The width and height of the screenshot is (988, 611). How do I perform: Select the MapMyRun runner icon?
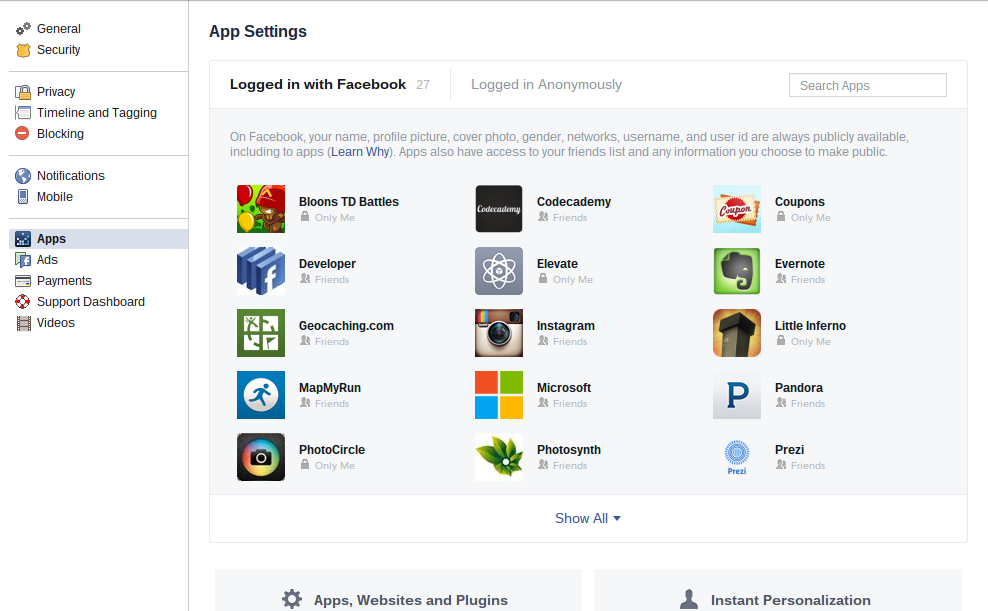pos(261,395)
